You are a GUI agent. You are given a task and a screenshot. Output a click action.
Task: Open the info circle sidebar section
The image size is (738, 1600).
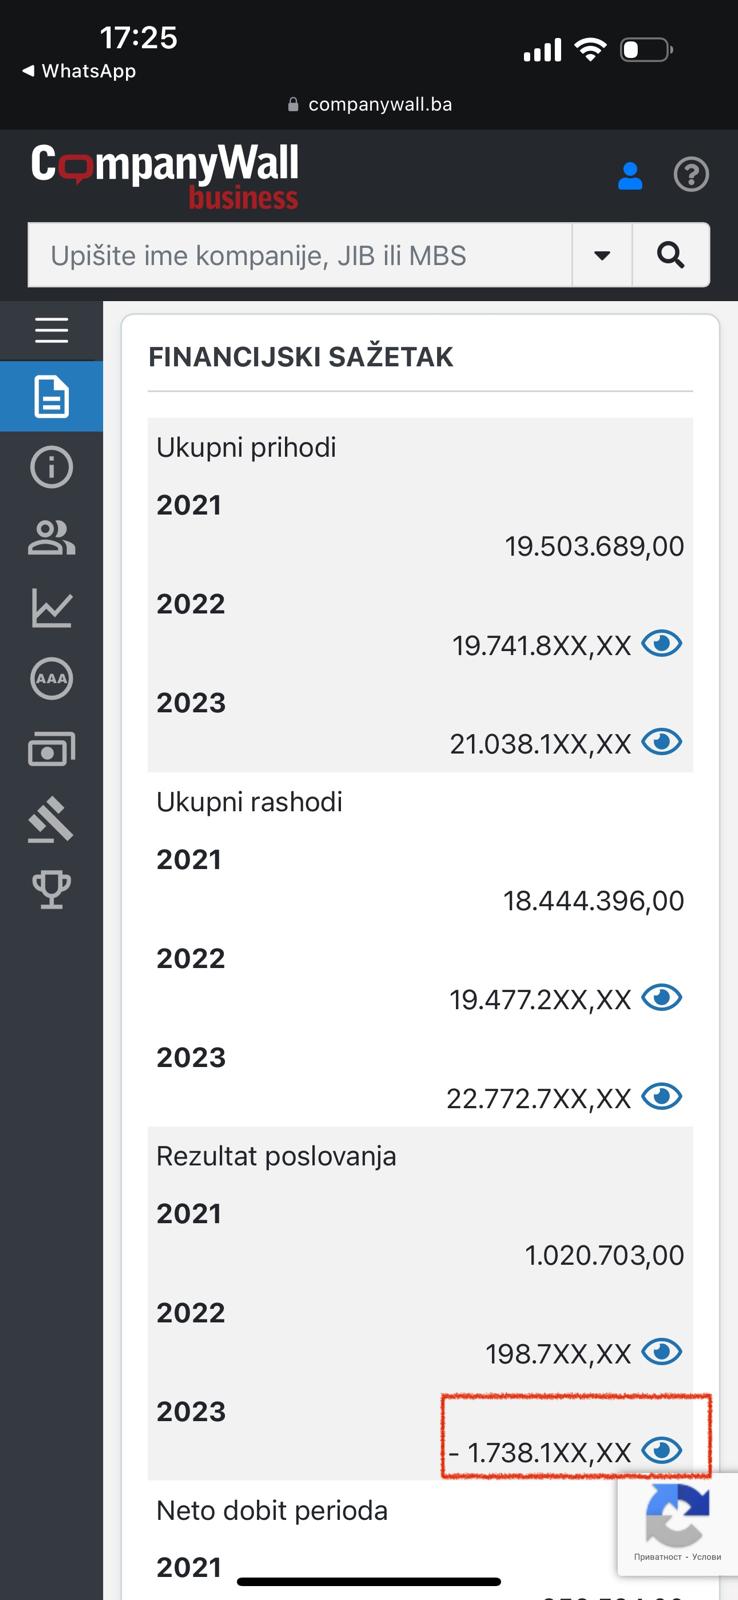click(51, 467)
